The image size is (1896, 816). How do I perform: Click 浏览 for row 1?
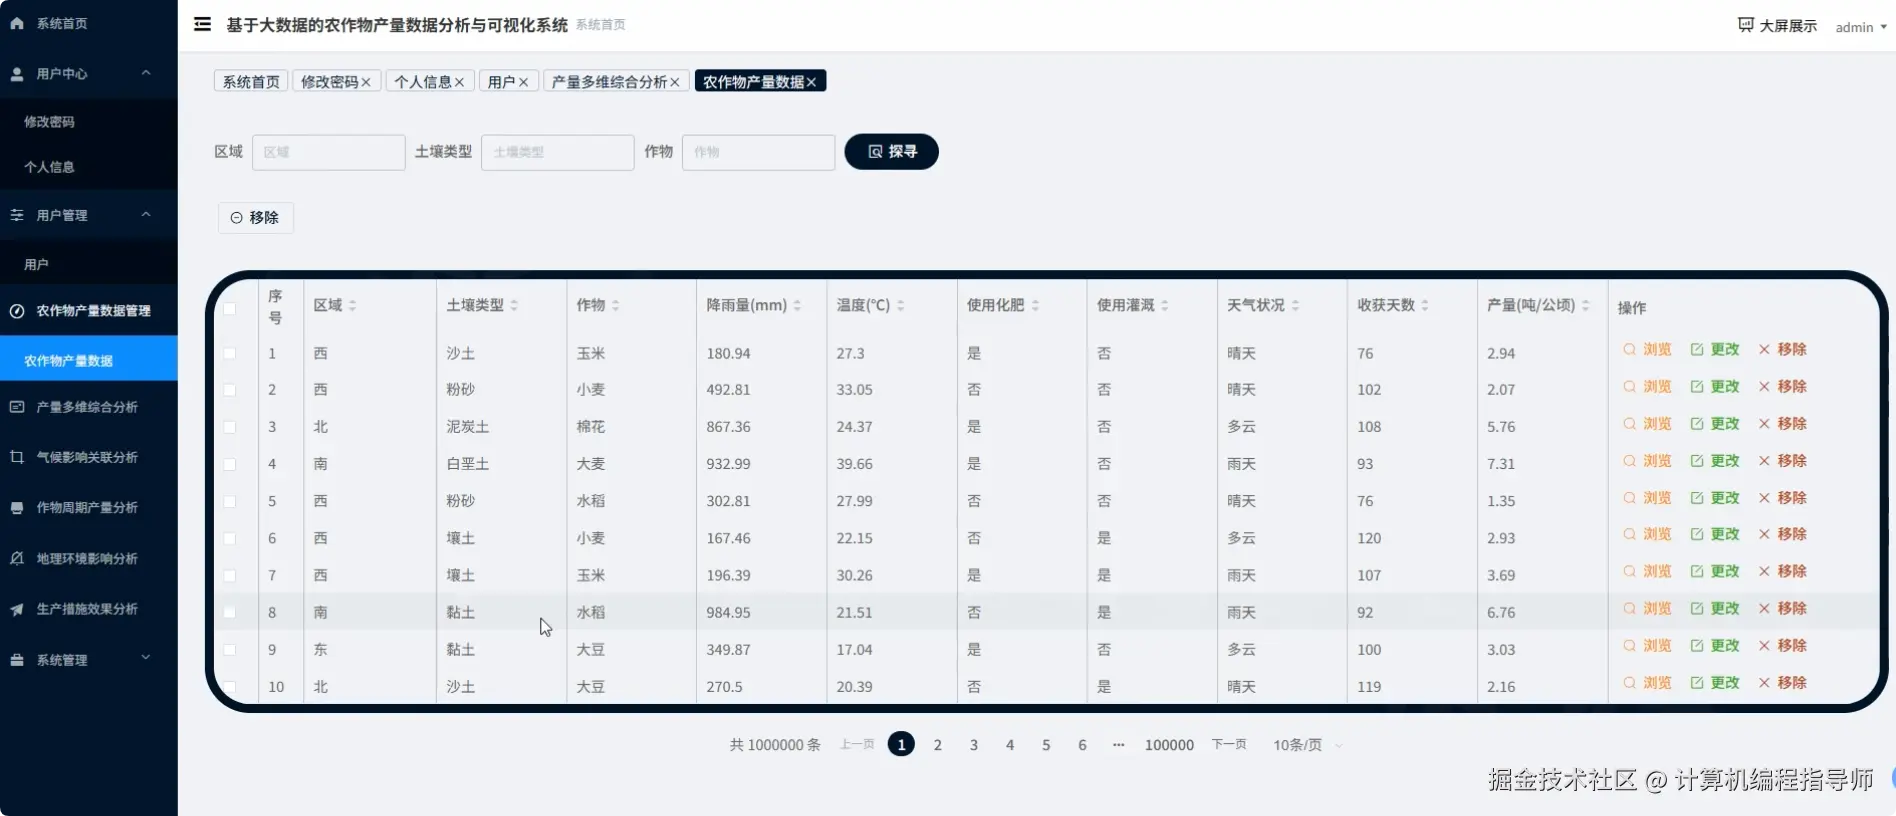coord(1647,350)
